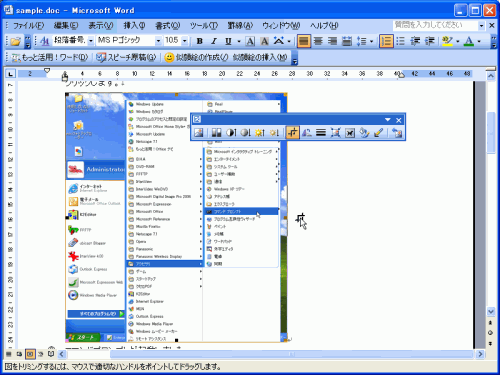Open the 書式(O) menu
This screenshot has height=375, width=500.
coord(167,25)
